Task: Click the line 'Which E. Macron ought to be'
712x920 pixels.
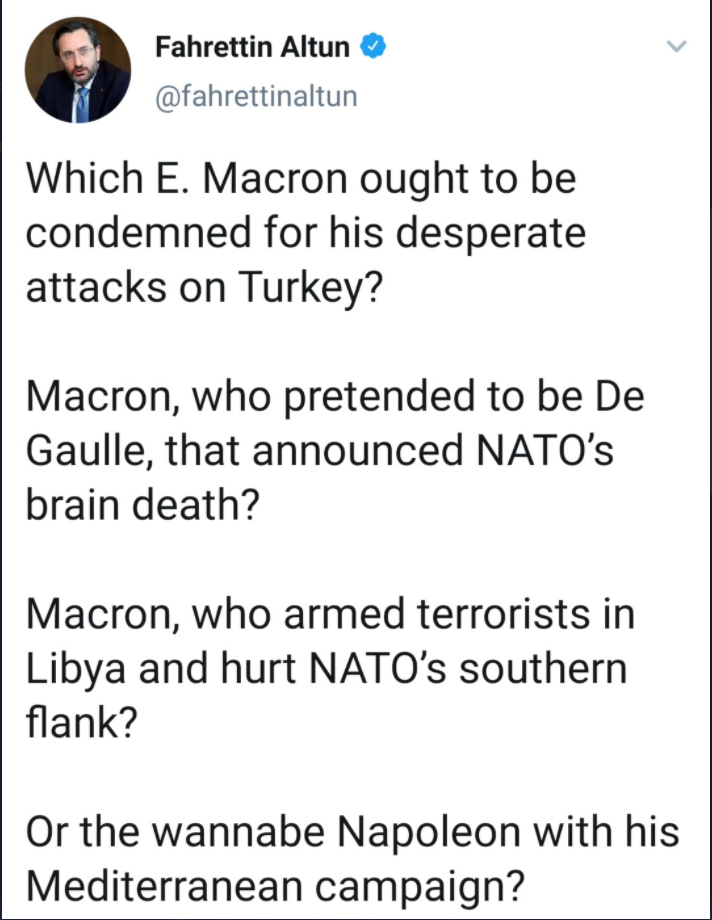Action: (x=301, y=178)
